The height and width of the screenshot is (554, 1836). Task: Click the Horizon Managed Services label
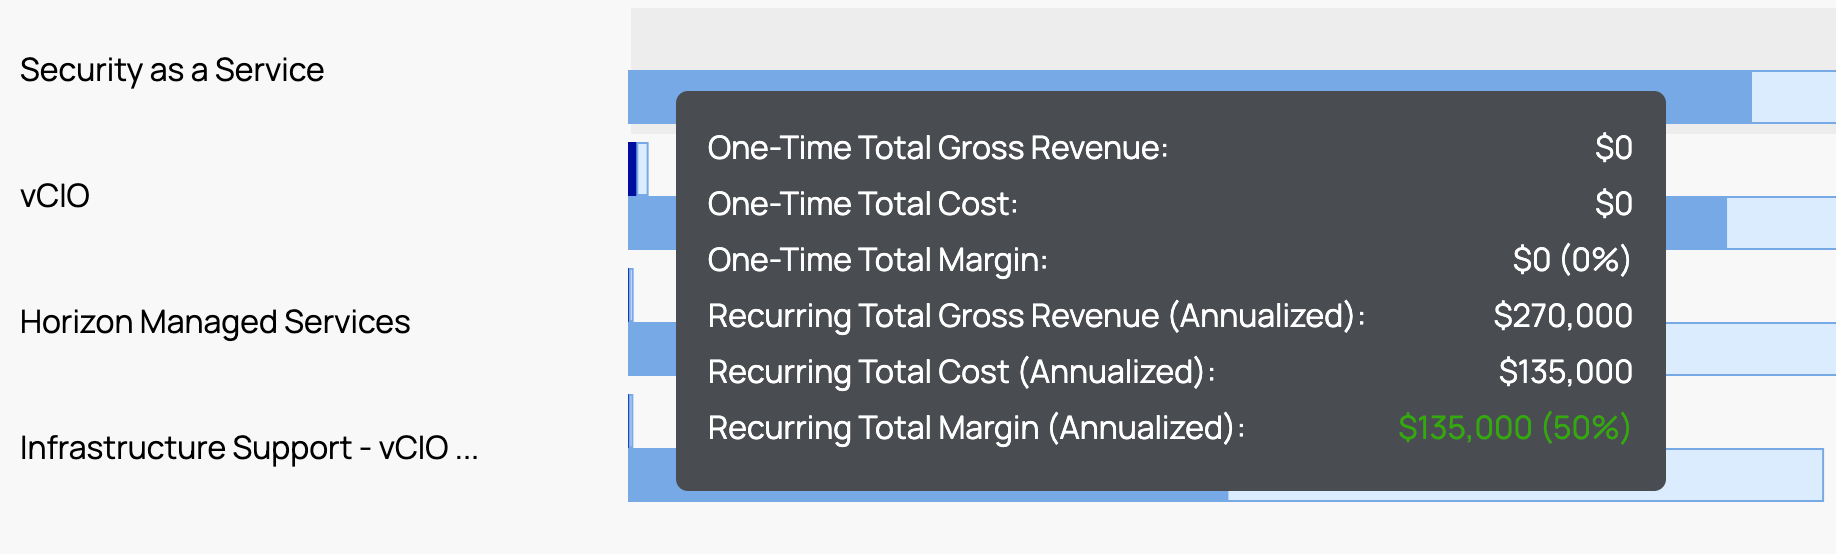click(x=215, y=322)
